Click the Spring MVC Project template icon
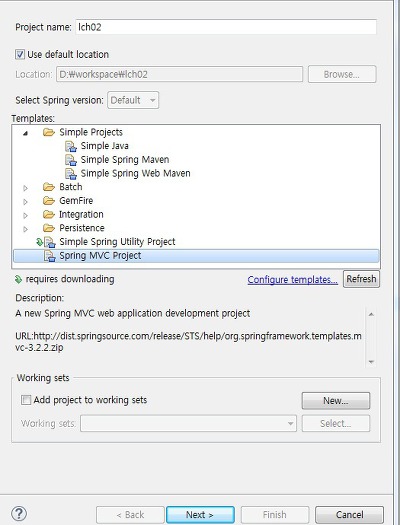Image resolution: width=400 pixels, height=525 pixels. [x=50, y=256]
